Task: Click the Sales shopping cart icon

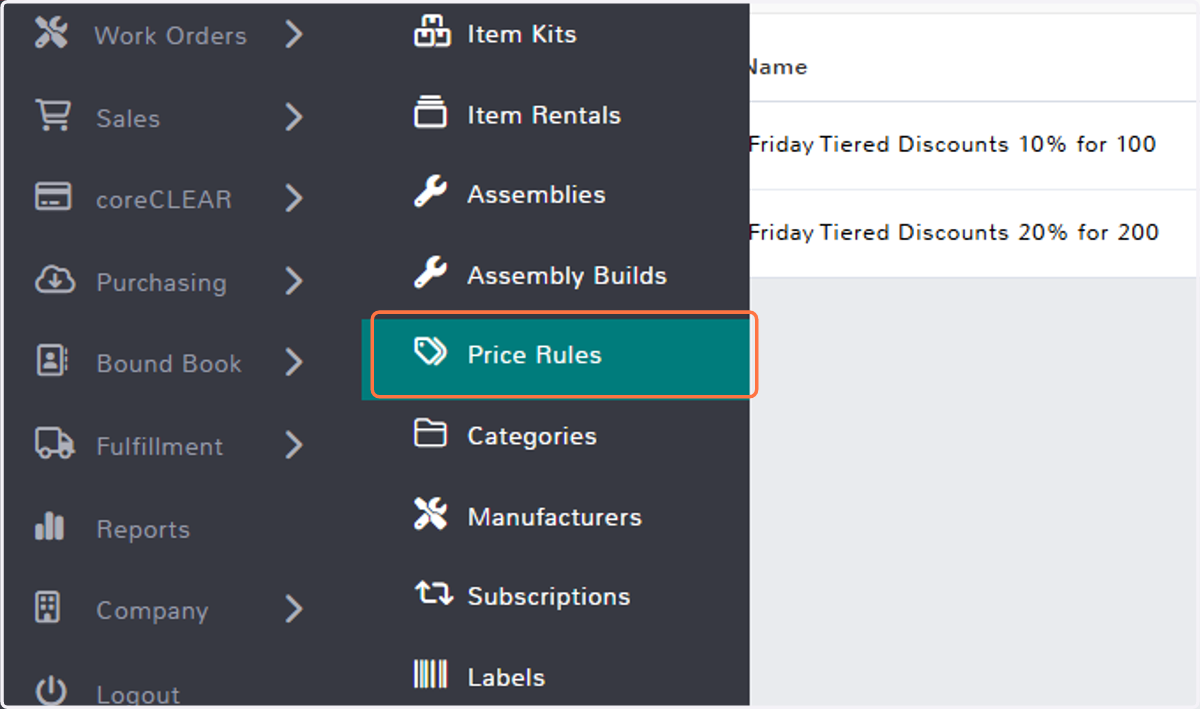Action: [53, 115]
